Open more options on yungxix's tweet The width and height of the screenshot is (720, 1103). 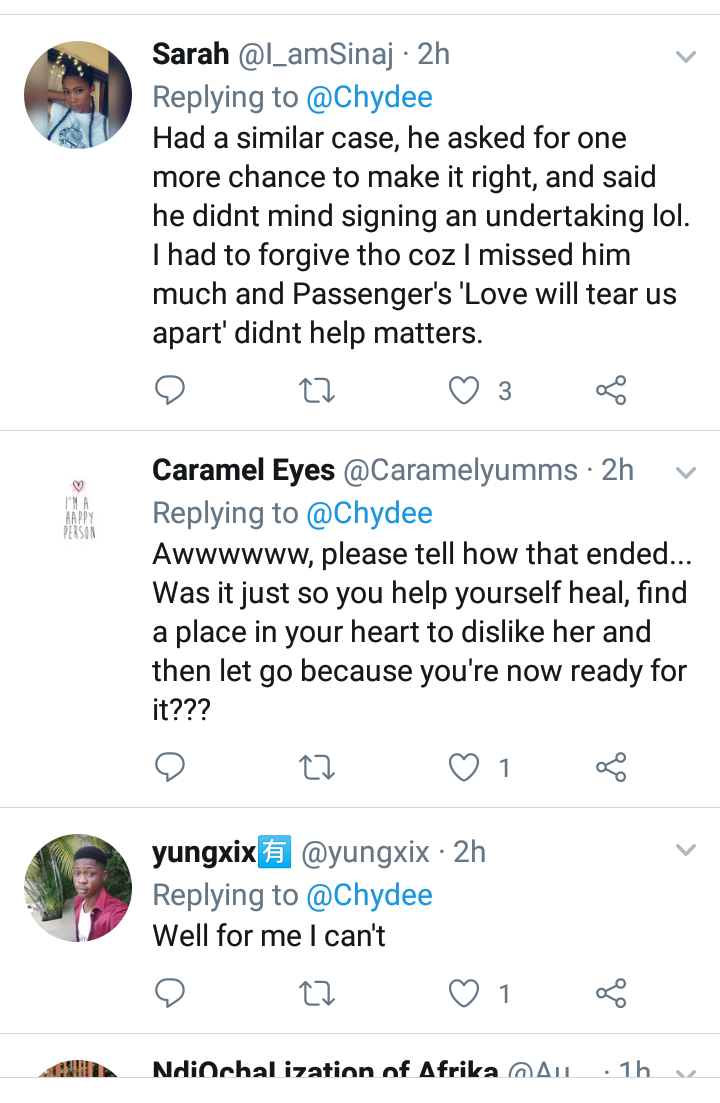tap(685, 851)
